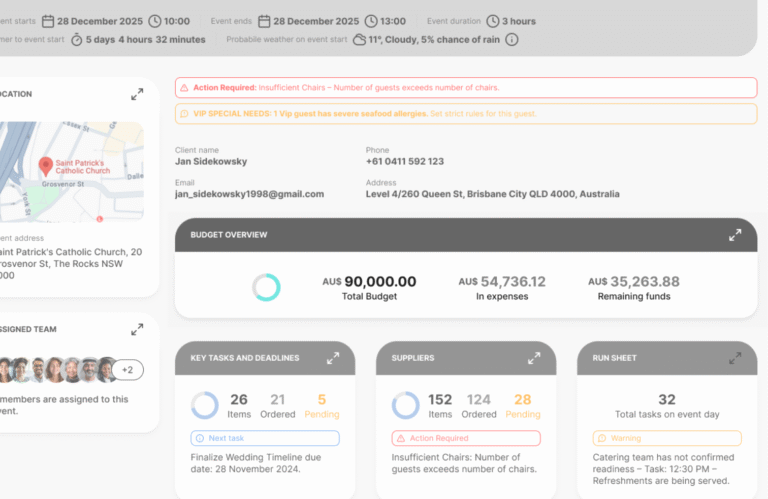Click the budget donut progress chart
Screen dimensions: 768x499
[266, 287]
